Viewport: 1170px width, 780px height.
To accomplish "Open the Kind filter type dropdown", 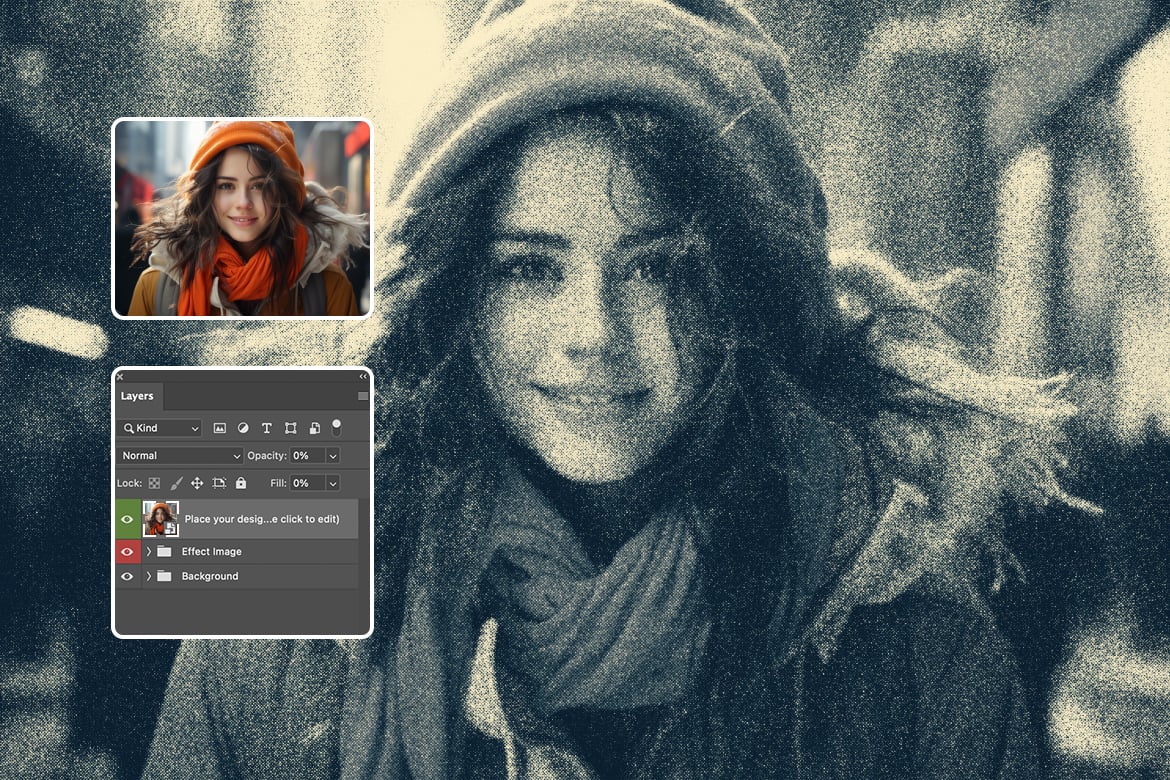I will click(160, 428).
